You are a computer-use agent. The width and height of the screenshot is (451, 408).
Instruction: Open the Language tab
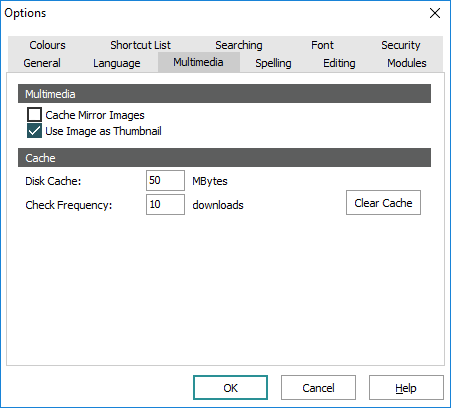click(x=117, y=63)
